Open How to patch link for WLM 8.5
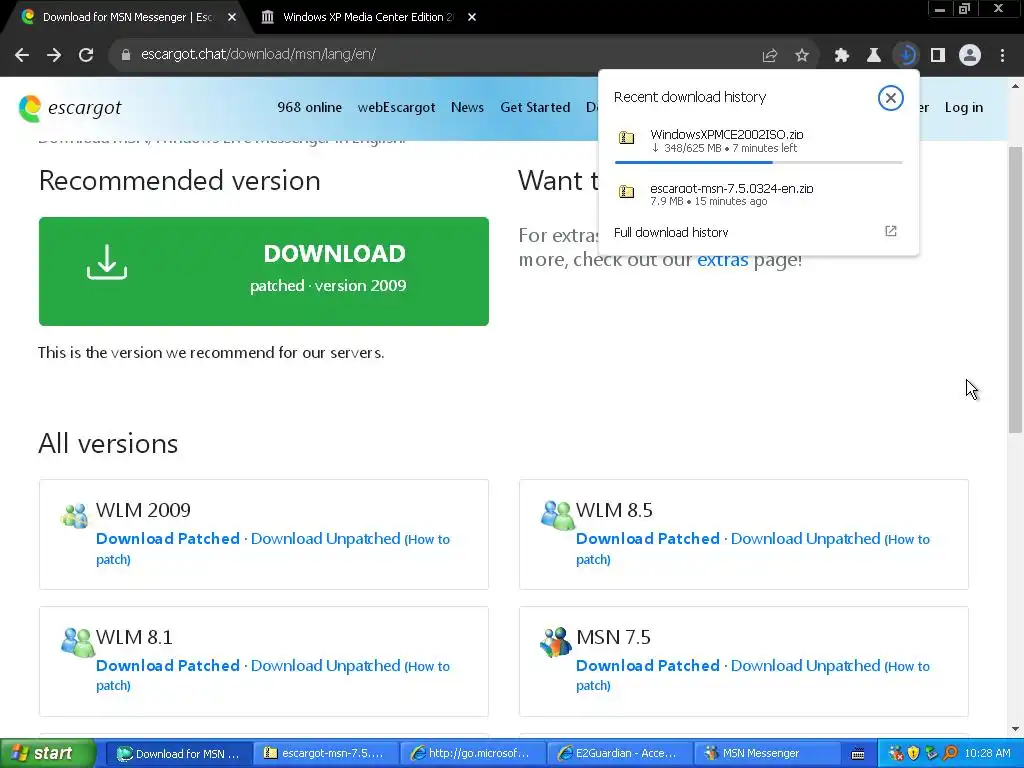Image resolution: width=1024 pixels, height=768 pixels. tap(908, 539)
